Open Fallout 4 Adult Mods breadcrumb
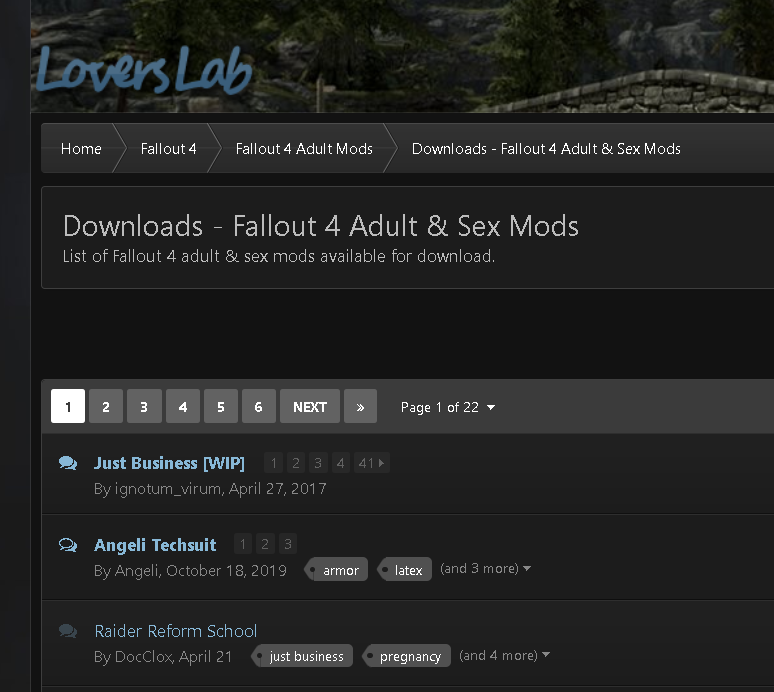This screenshot has width=774, height=692. tap(304, 149)
